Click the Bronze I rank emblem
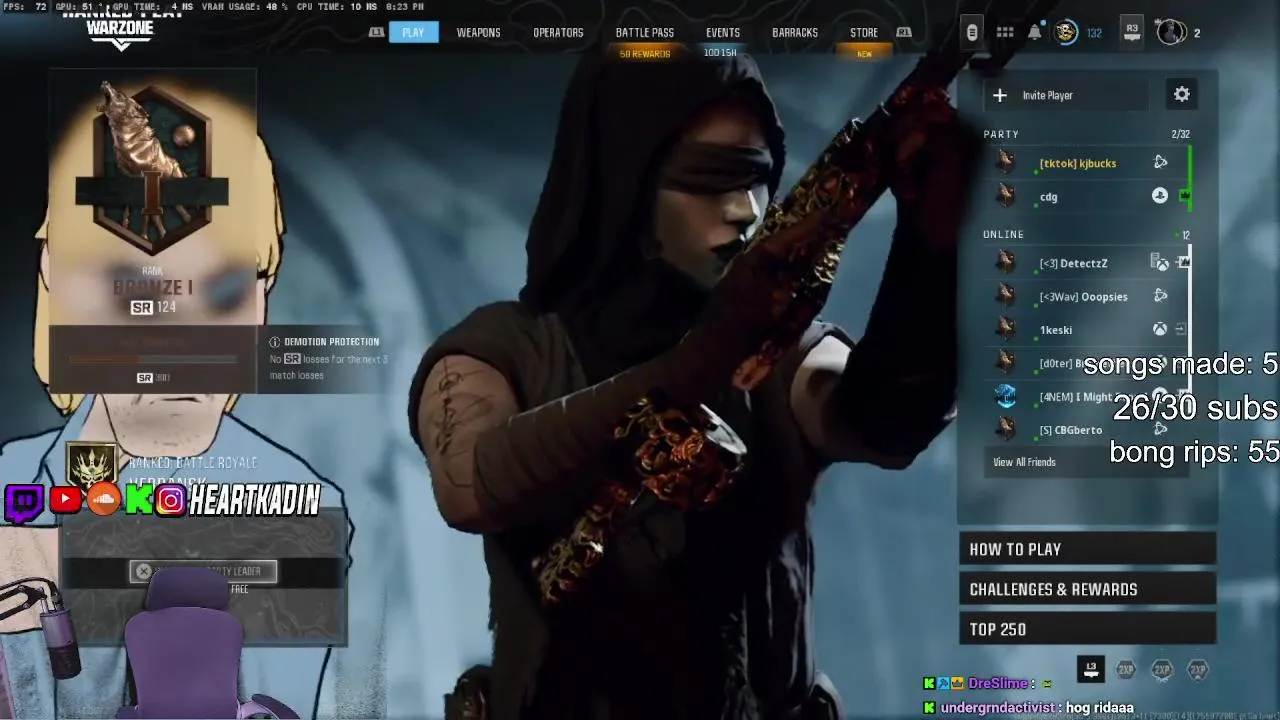The height and width of the screenshot is (720, 1280). pos(152,168)
